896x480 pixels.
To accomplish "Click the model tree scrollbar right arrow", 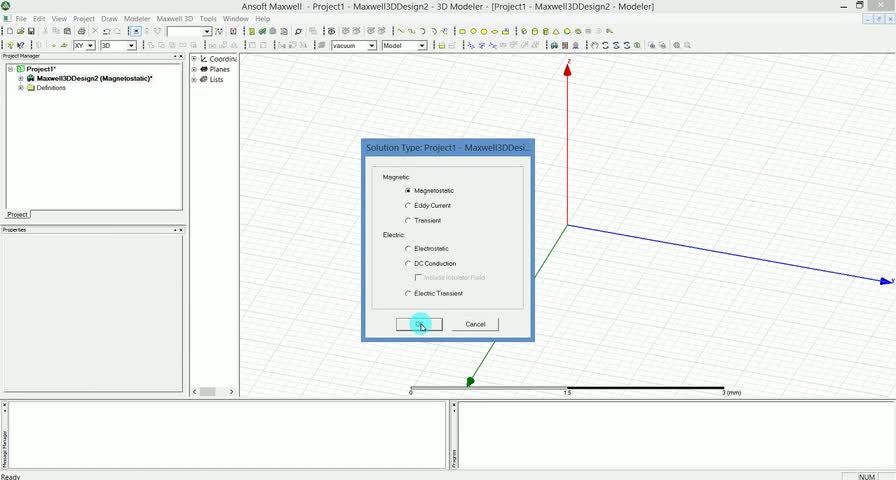I will 231,391.
